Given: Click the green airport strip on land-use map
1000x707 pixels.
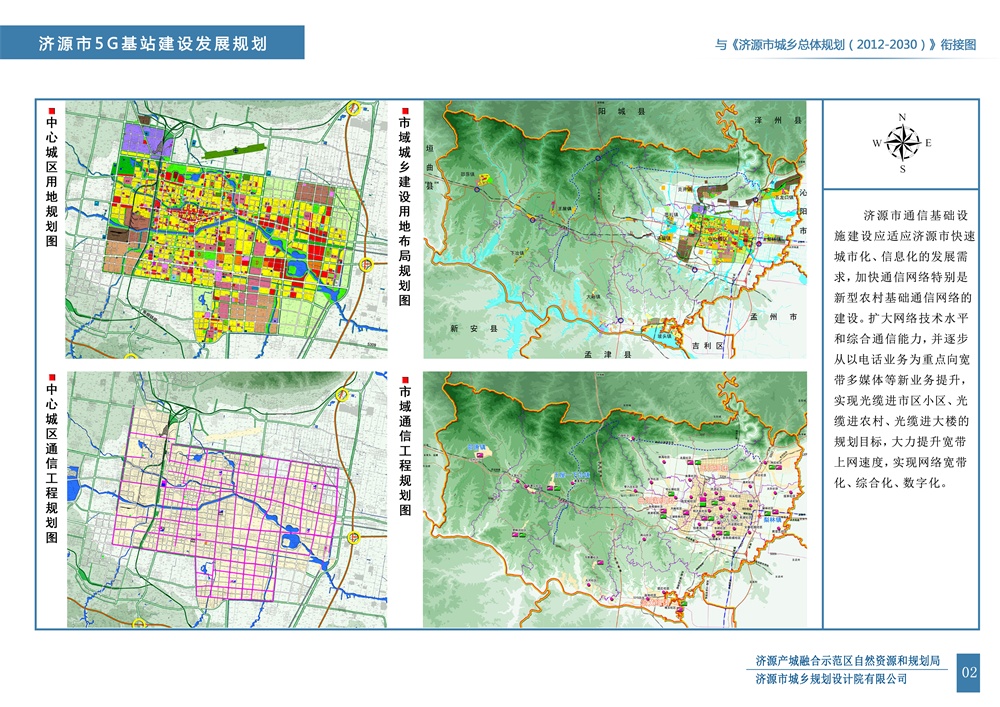Looking at the screenshot, I should point(235,150).
